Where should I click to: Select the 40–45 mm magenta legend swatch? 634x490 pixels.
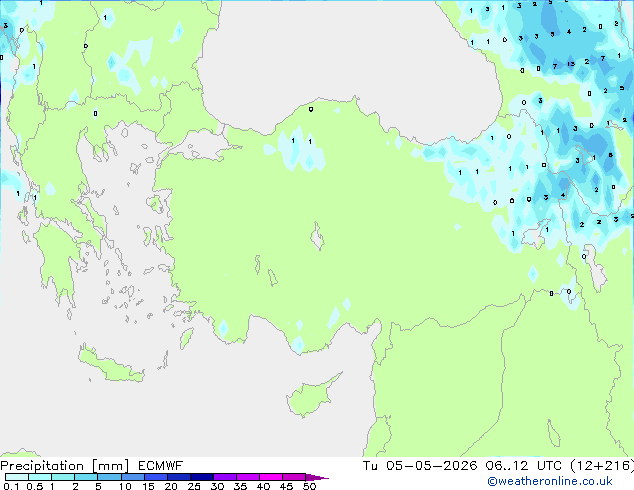coord(271,477)
